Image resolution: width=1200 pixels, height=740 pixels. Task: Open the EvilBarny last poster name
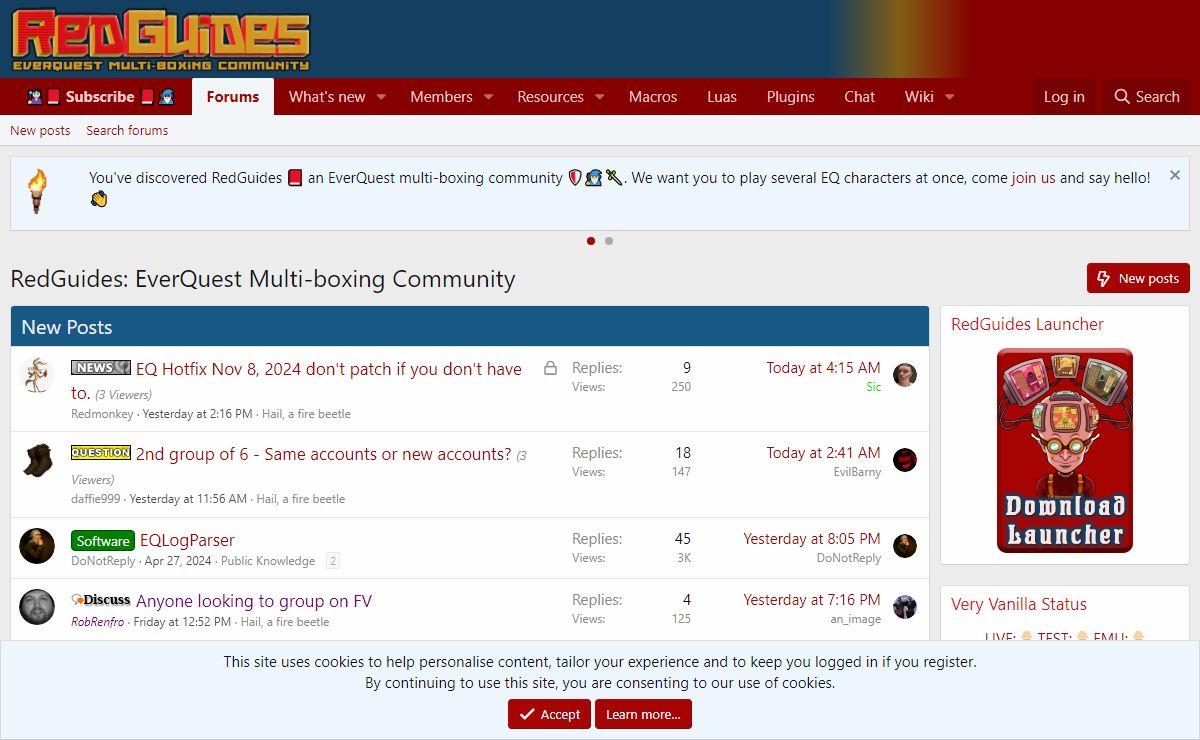[x=857, y=472]
